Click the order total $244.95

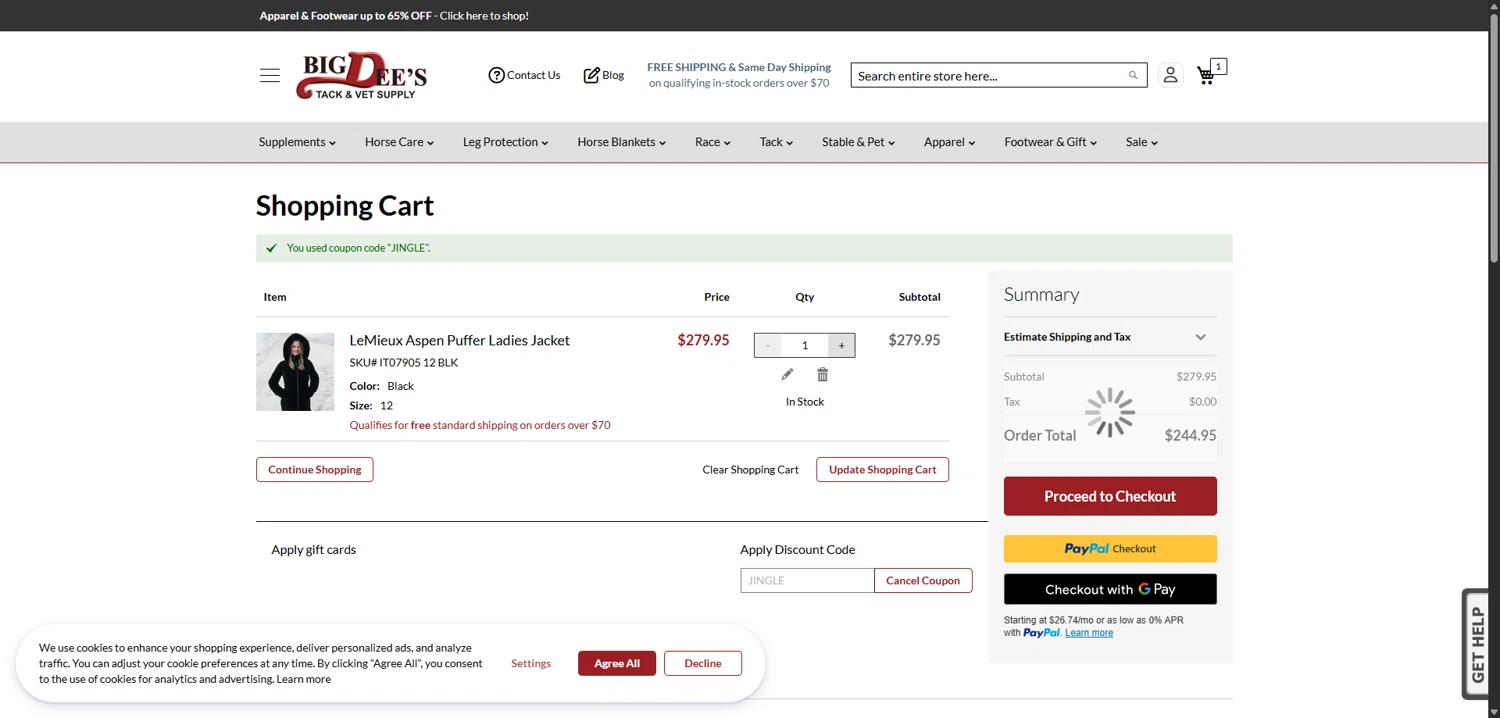(1190, 435)
